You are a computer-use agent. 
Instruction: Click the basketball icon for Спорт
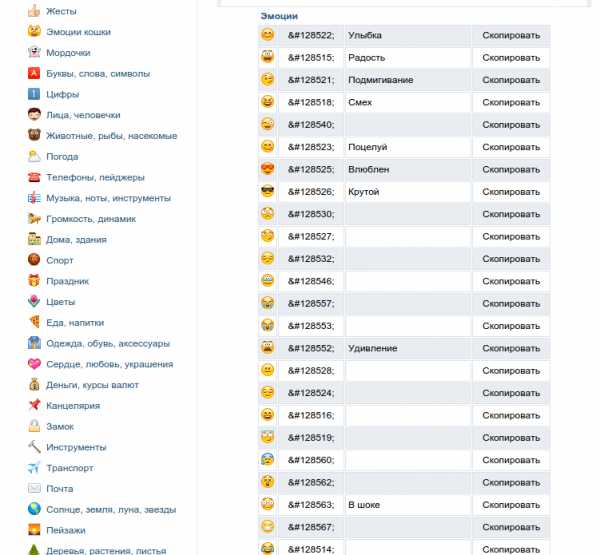tap(34, 260)
